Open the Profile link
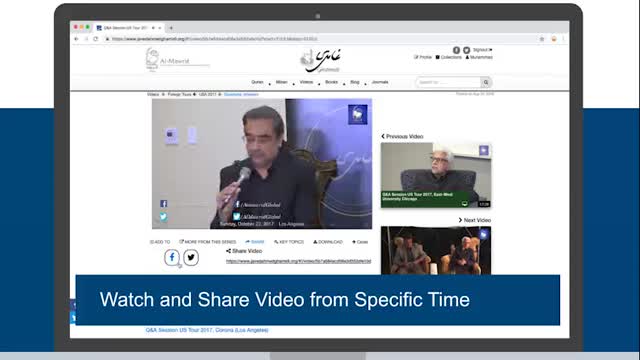Screen dimensions: 640x360 tap(423, 57)
